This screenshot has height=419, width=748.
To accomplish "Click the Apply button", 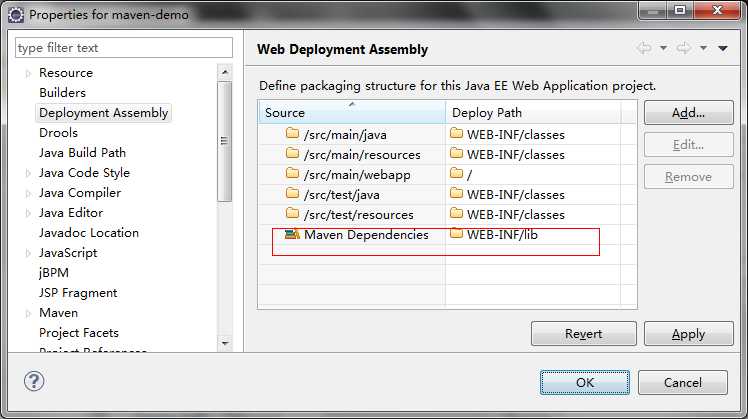I will point(688,334).
